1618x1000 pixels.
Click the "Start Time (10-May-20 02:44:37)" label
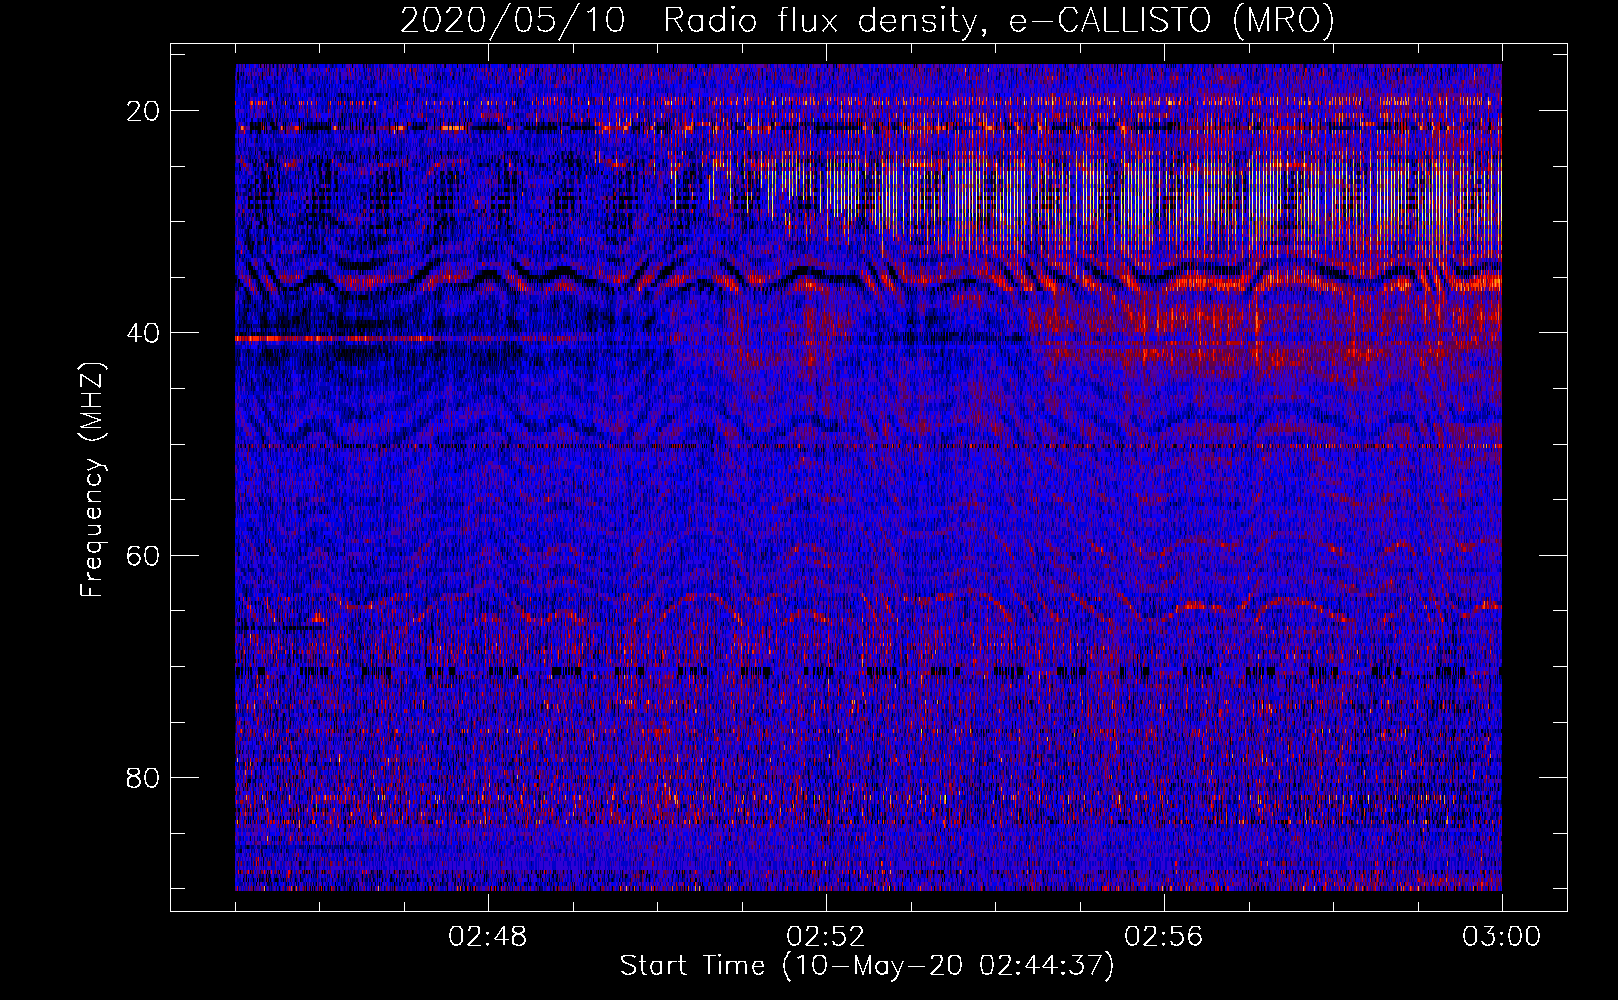pos(867,966)
